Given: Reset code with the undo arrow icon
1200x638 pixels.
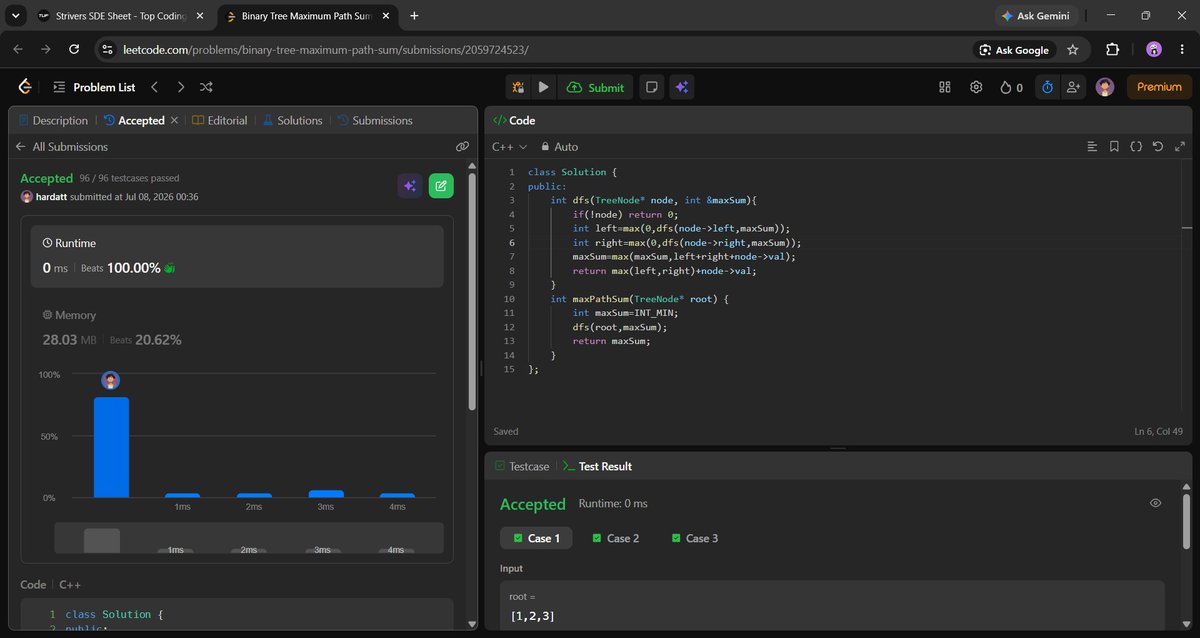Looking at the screenshot, I should [1158, 147].
